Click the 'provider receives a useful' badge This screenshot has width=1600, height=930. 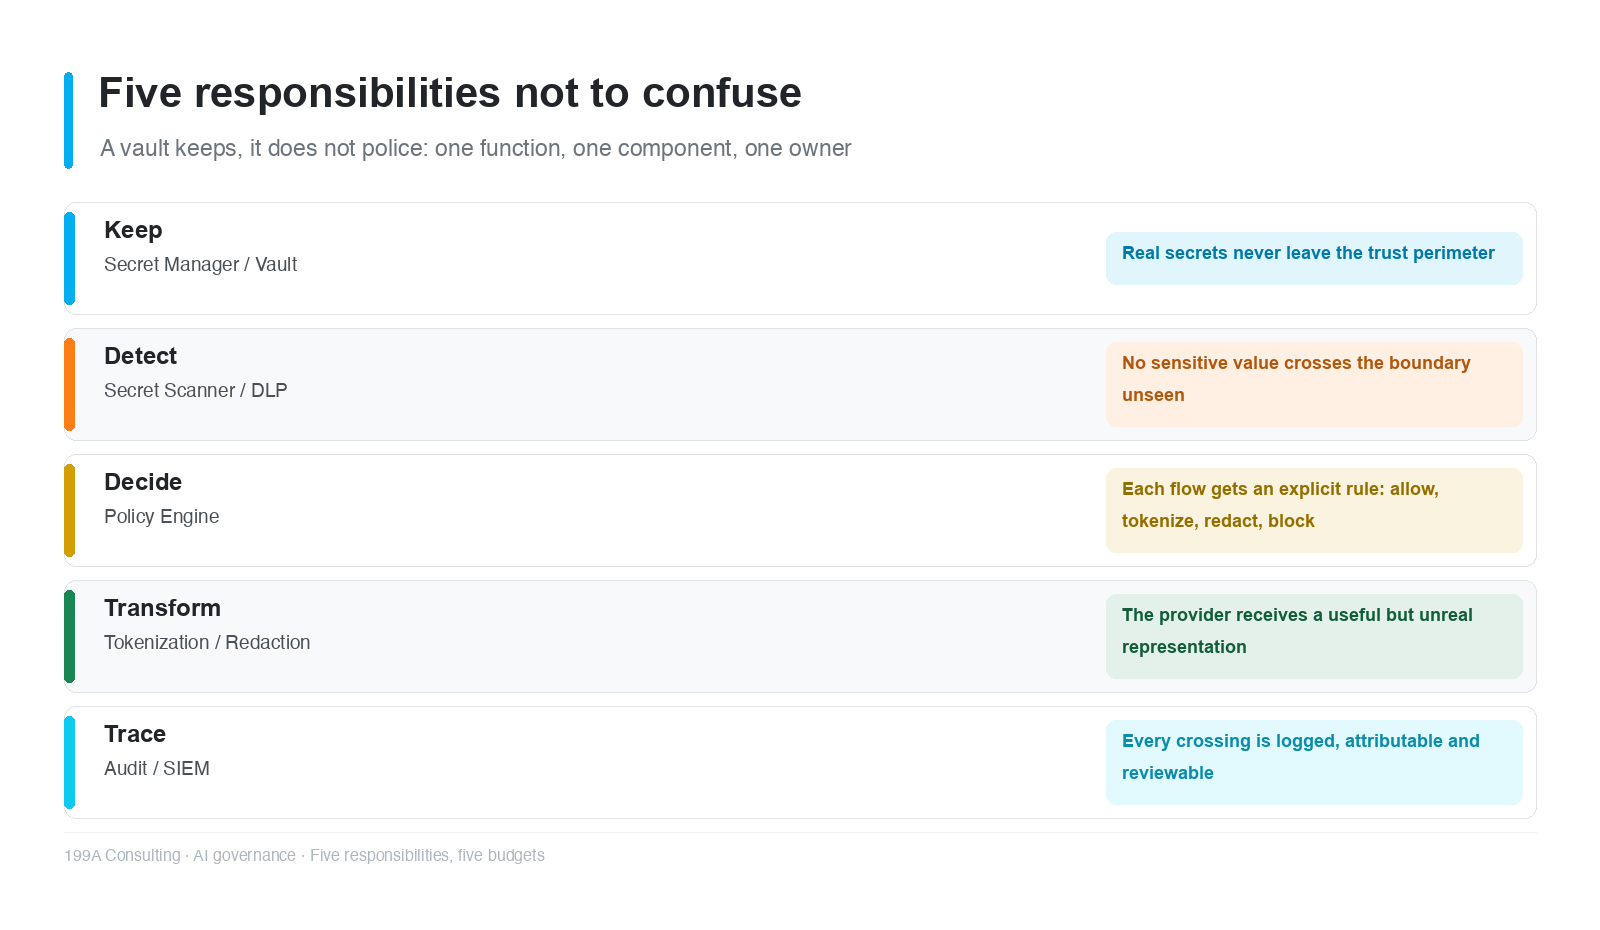tap(1314, 636)
